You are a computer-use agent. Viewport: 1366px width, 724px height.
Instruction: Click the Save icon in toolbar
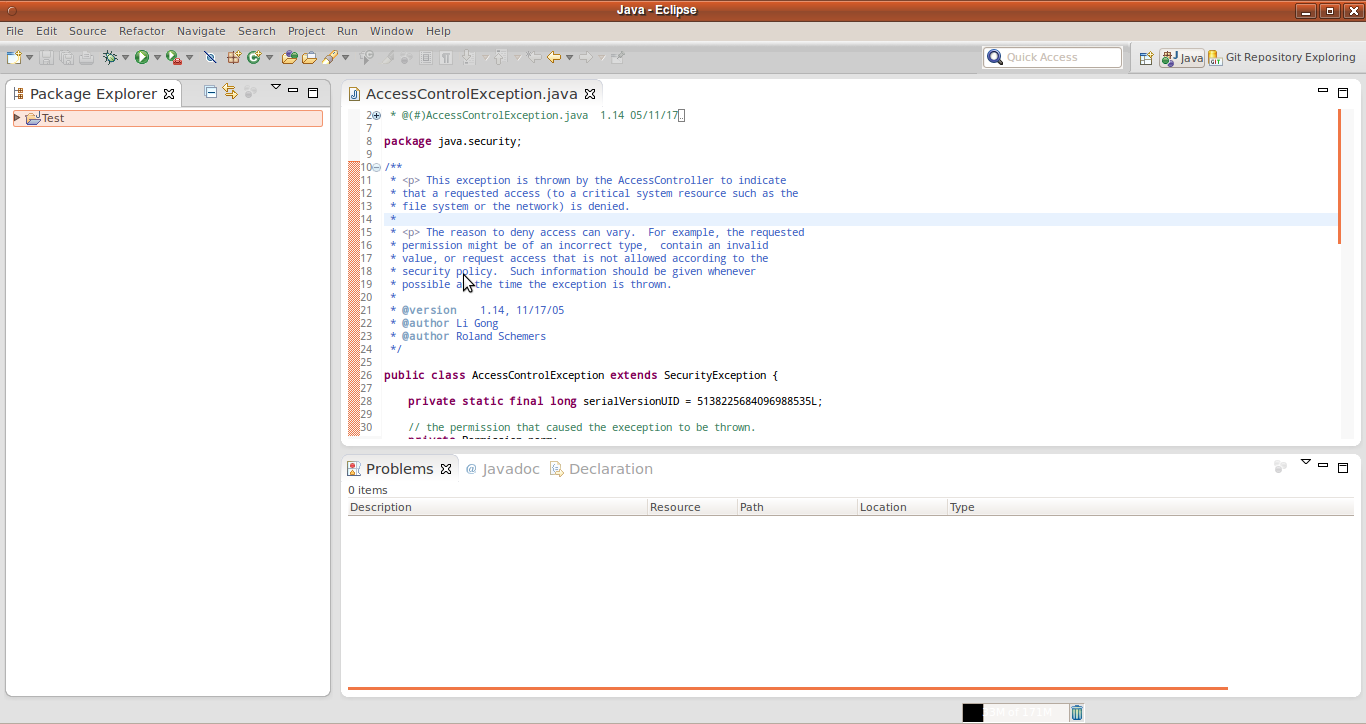[x=46, y=57]
